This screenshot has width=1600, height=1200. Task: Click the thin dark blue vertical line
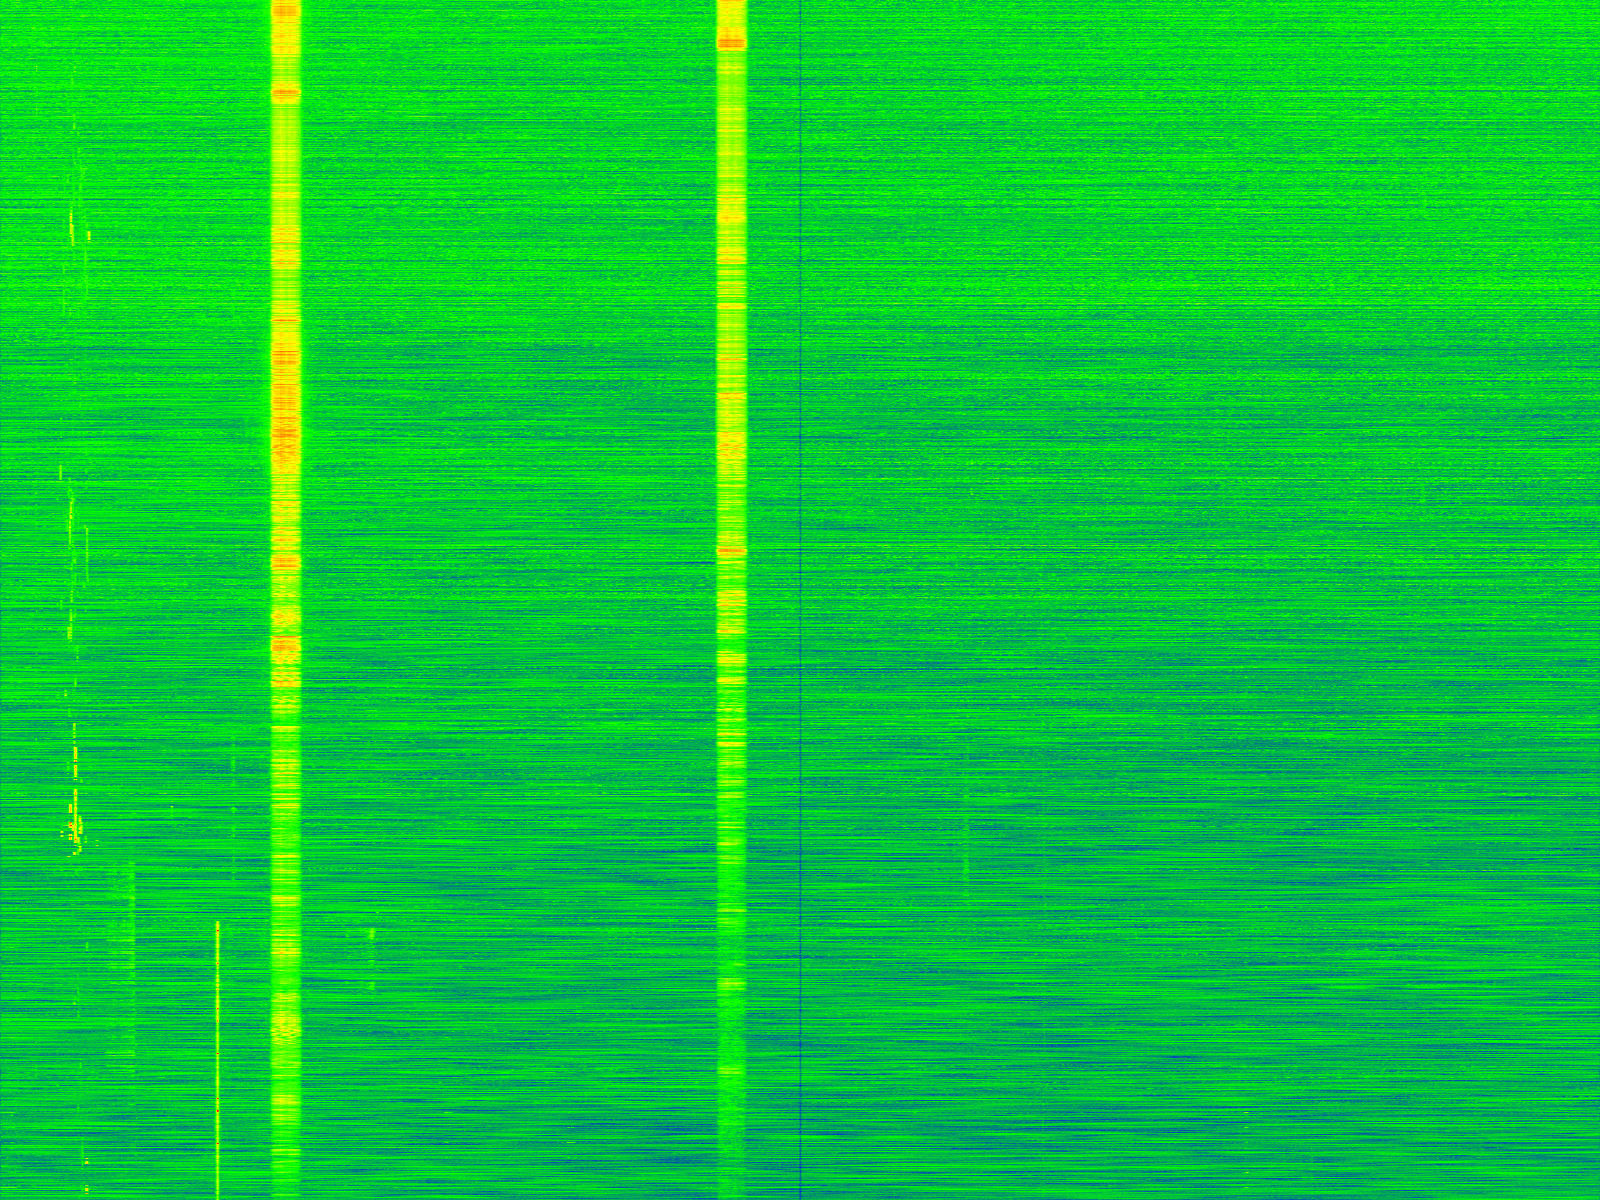tap(801, 600)
